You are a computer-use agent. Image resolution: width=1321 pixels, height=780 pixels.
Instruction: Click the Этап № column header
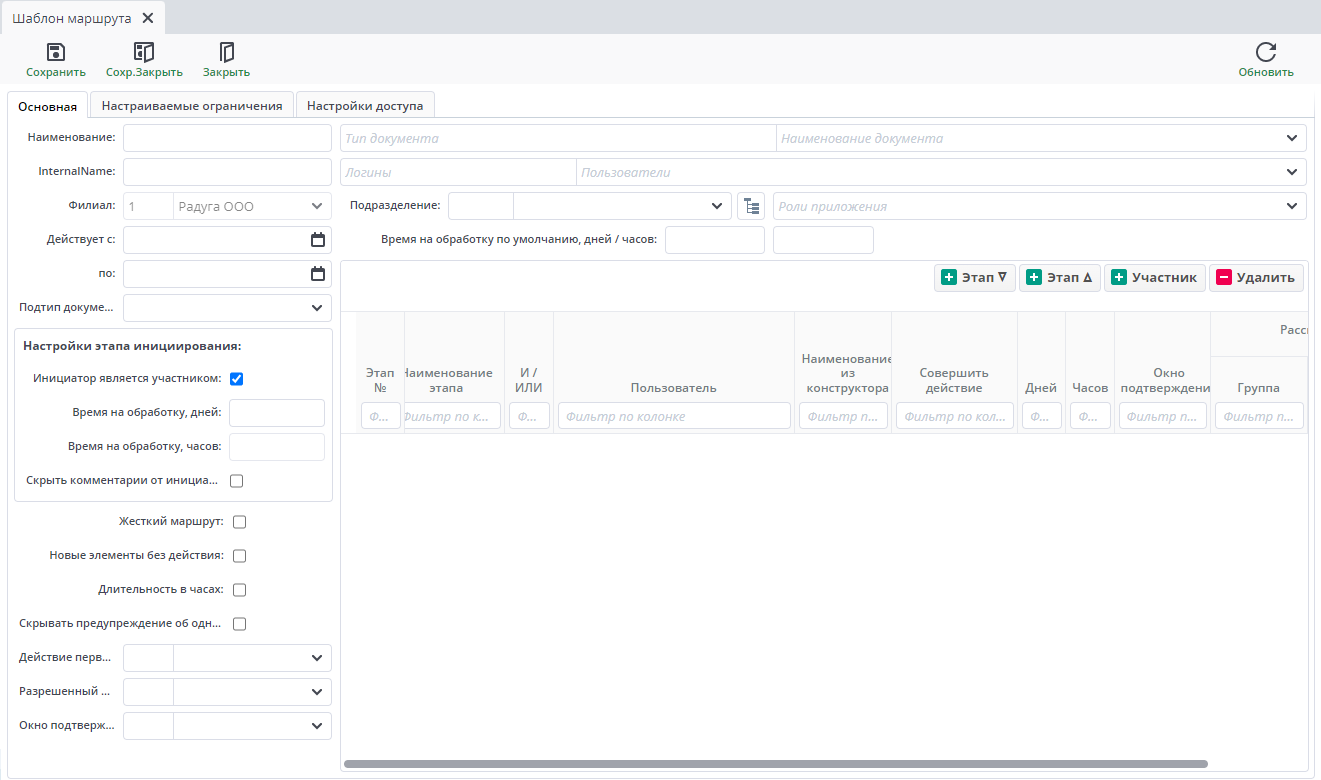click(380, 380)
